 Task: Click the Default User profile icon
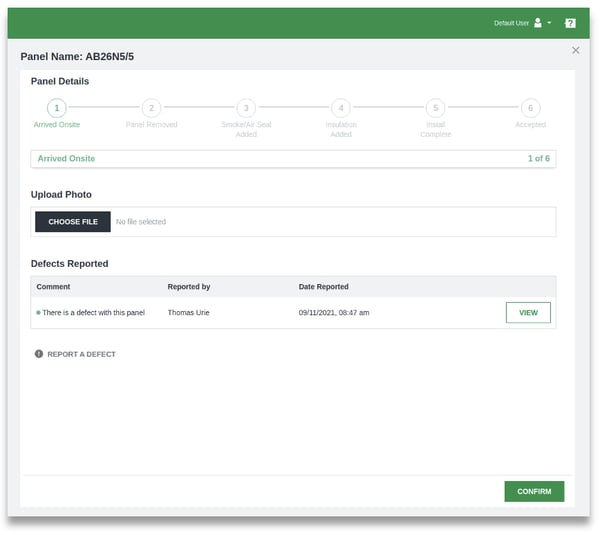pos(538,22)
